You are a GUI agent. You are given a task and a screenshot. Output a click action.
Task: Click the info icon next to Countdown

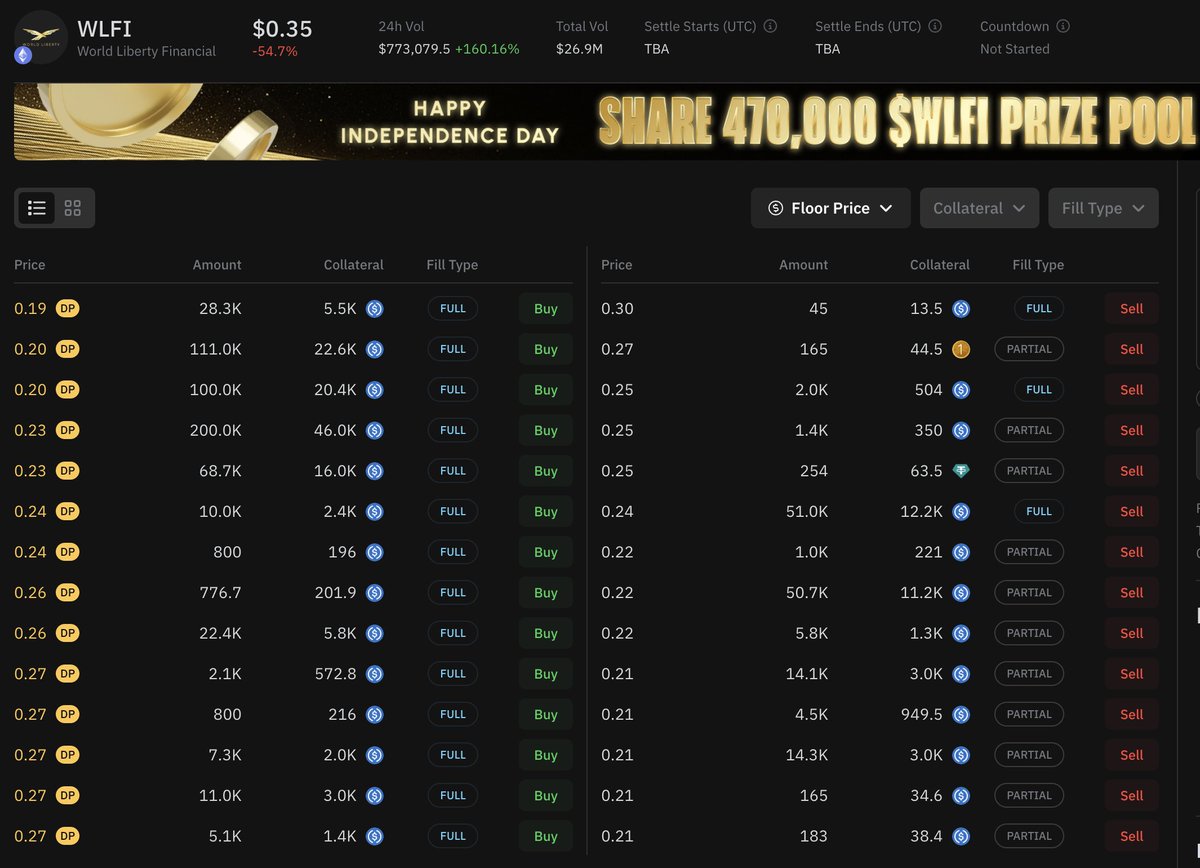pyautogui.click(x=1063, y=27)
